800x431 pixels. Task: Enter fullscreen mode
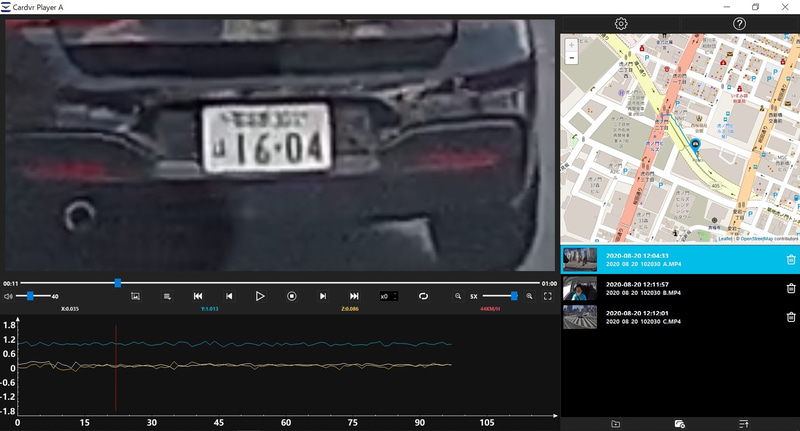[x=547, y=296]
